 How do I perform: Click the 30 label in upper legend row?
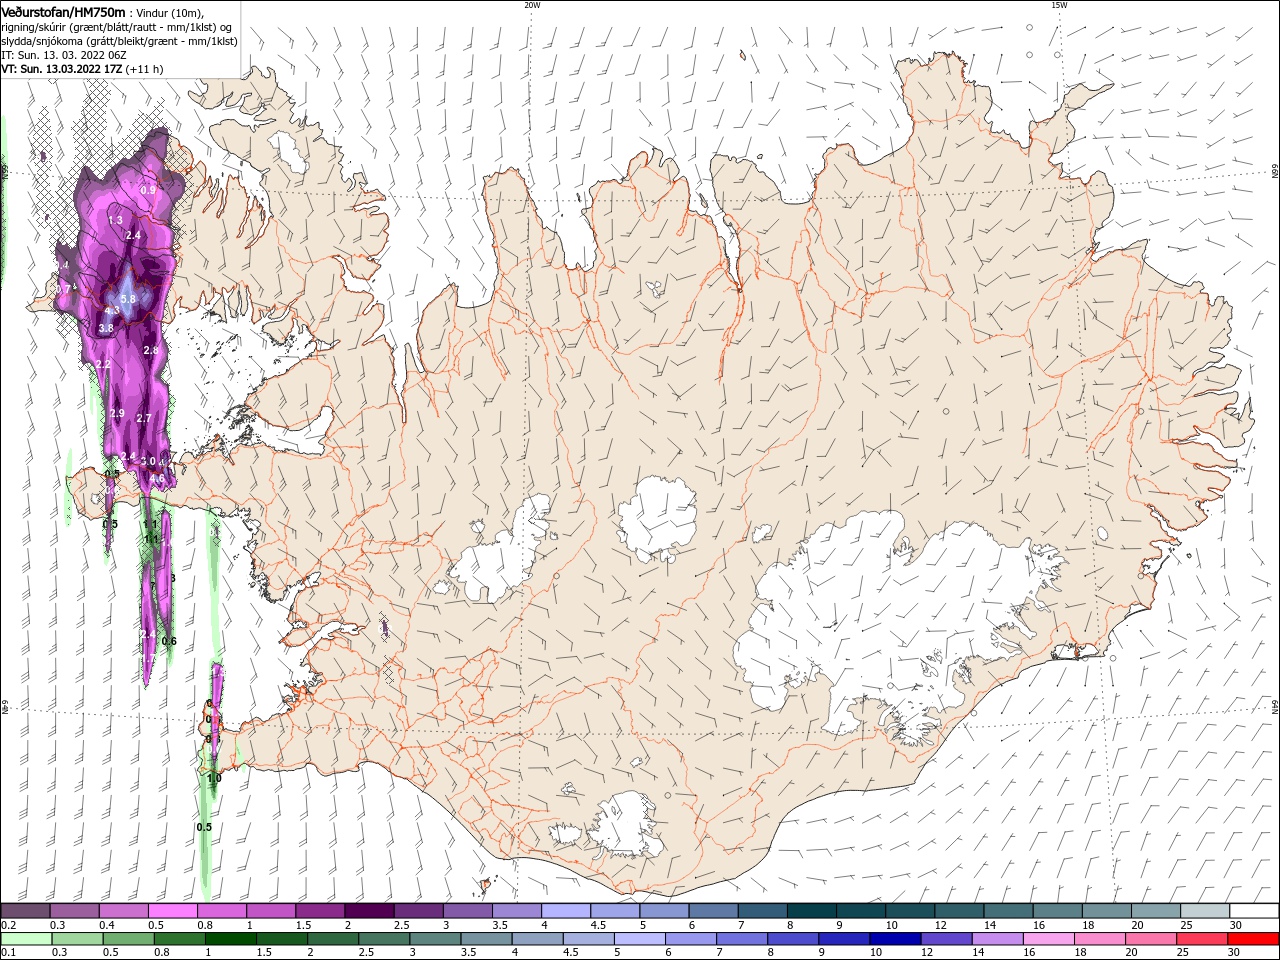point(1234,925)
